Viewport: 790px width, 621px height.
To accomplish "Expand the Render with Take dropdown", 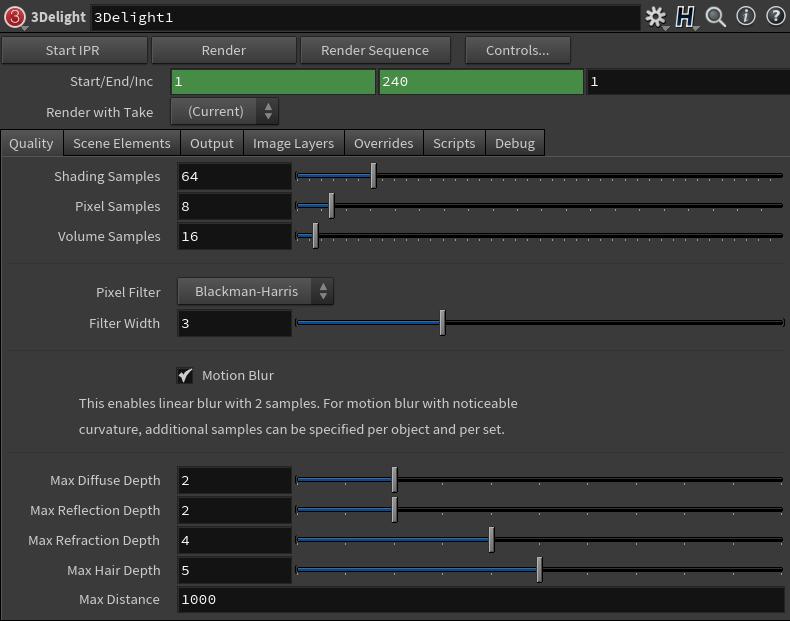I will pyautogui.click(x=224, y=111).
